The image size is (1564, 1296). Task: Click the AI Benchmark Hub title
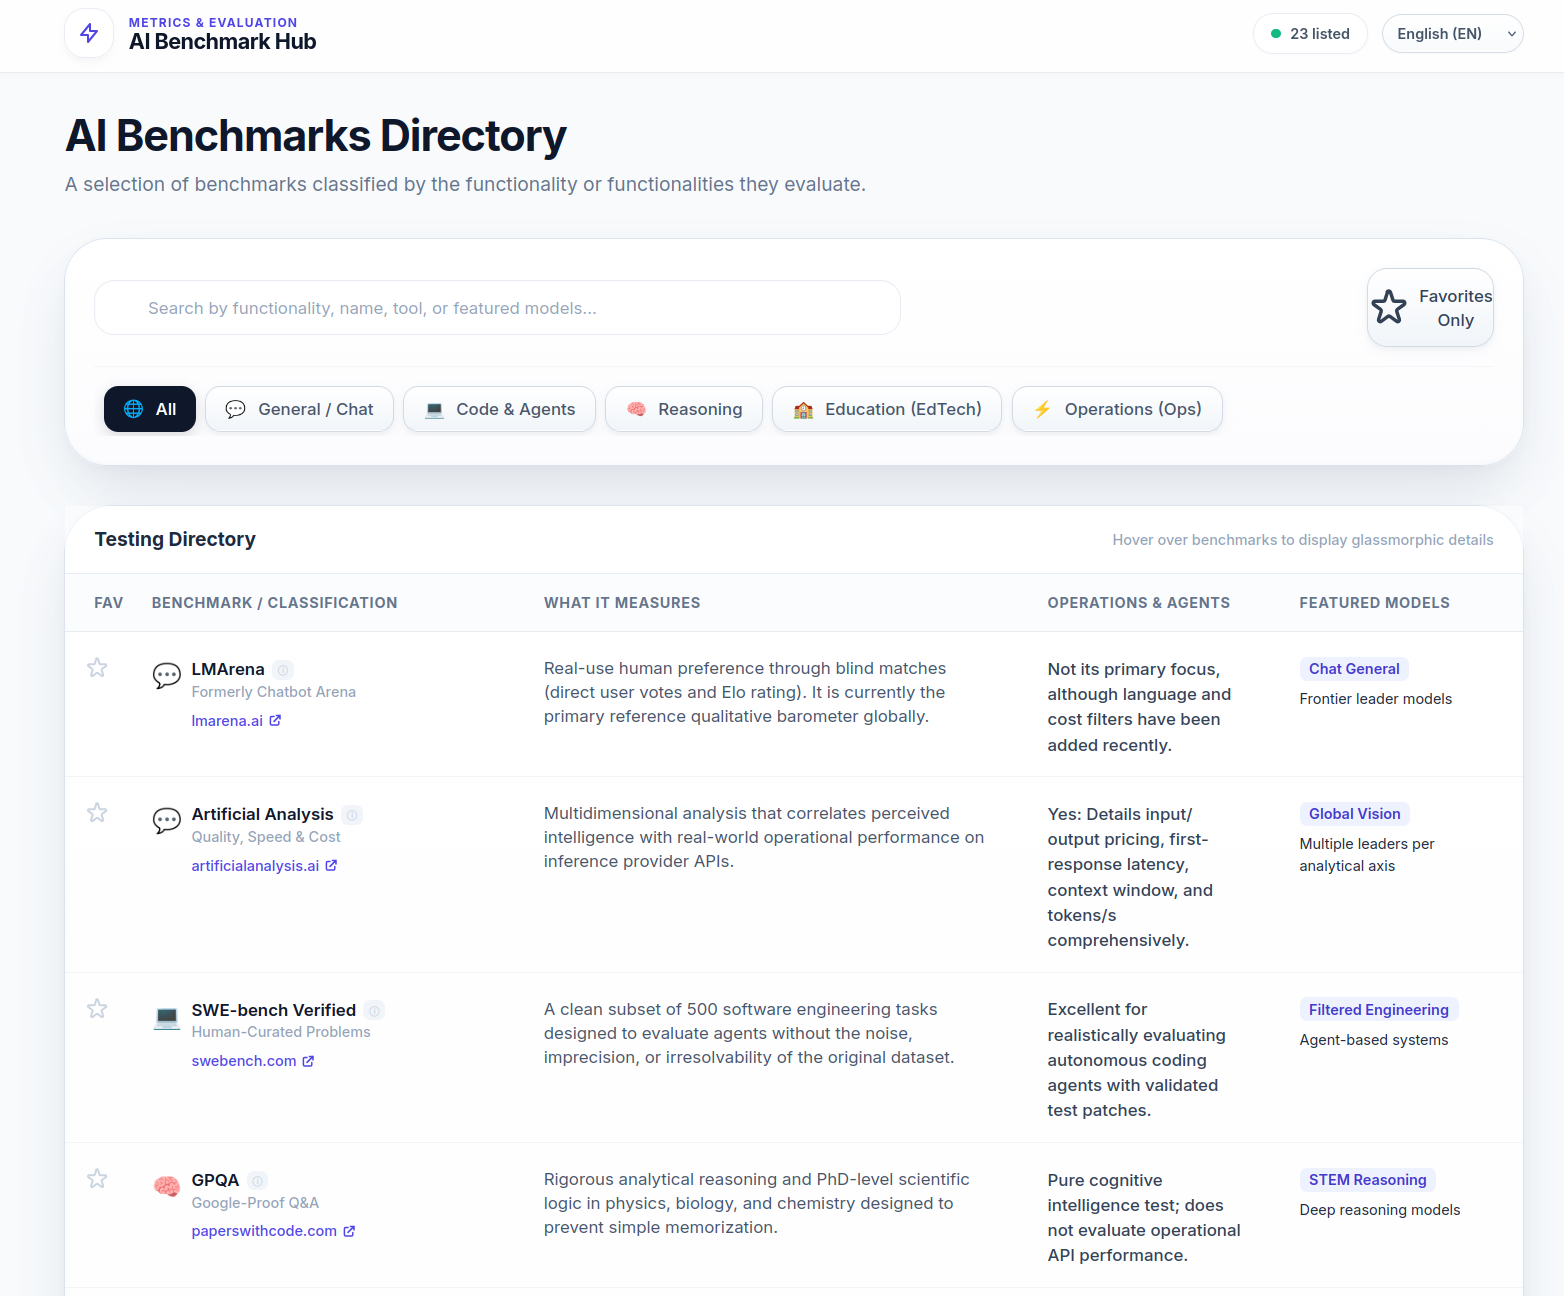click(222, 42)
